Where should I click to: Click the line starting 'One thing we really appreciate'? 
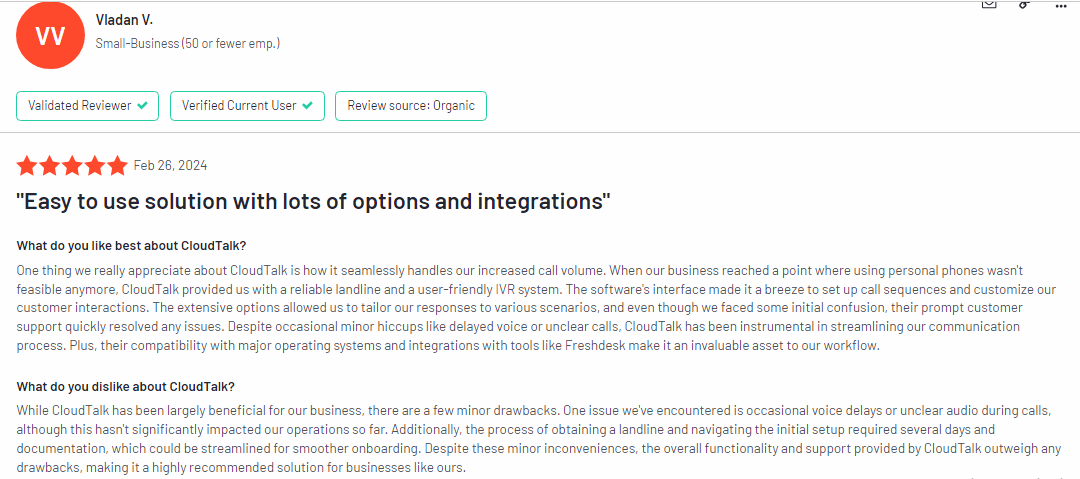point(521,269)
